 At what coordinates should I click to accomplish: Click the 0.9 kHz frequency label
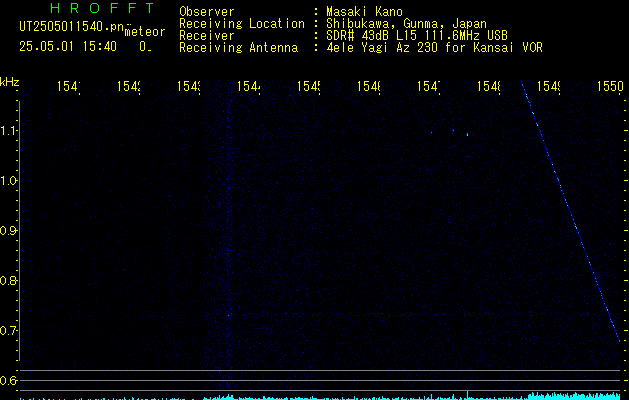8,230
